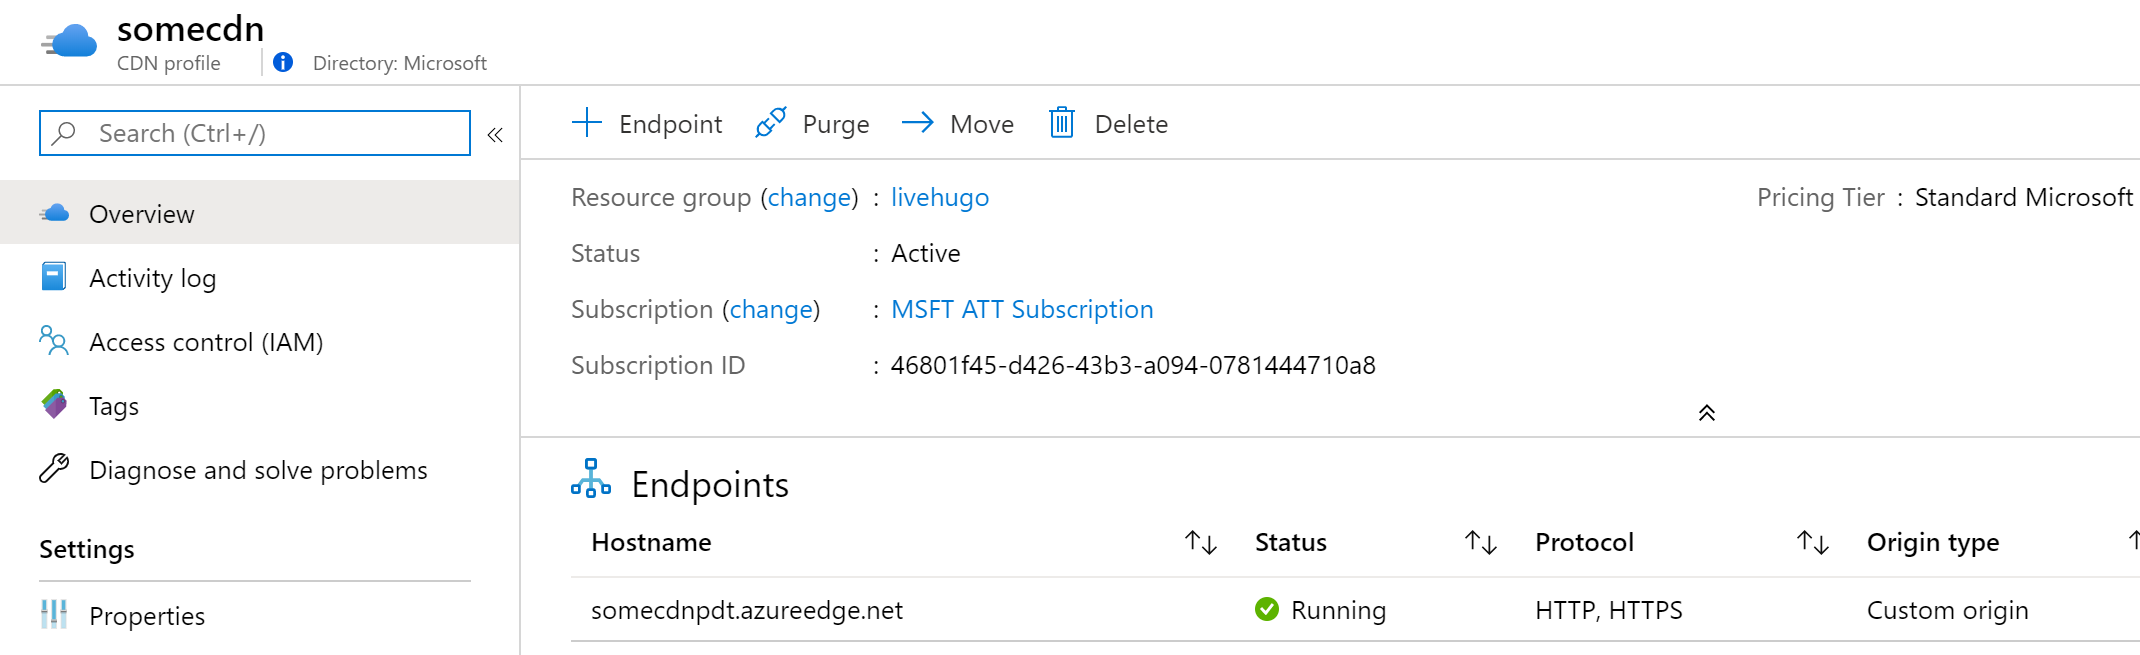Sort endpoints by Protocol column arrows
2140x655 pixels.
coord(1812,542)
